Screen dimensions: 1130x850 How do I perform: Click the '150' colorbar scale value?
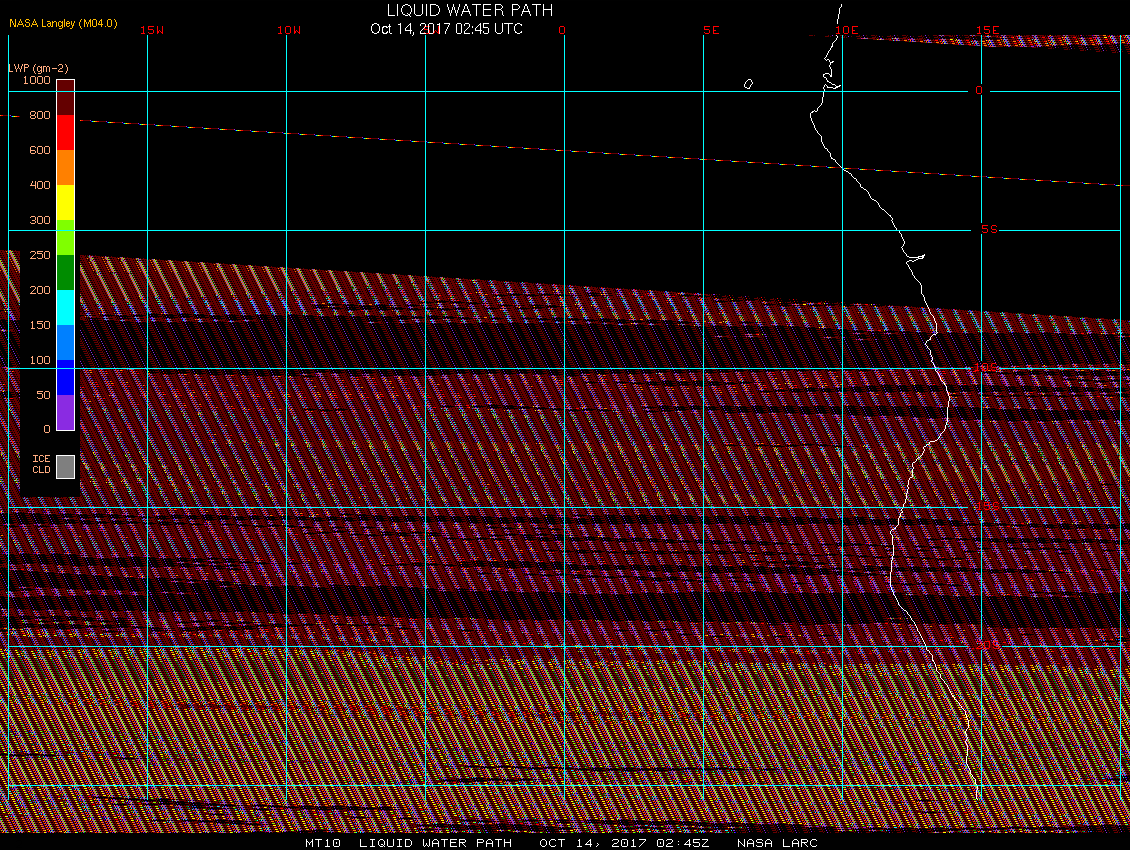(x=40, y=325)
